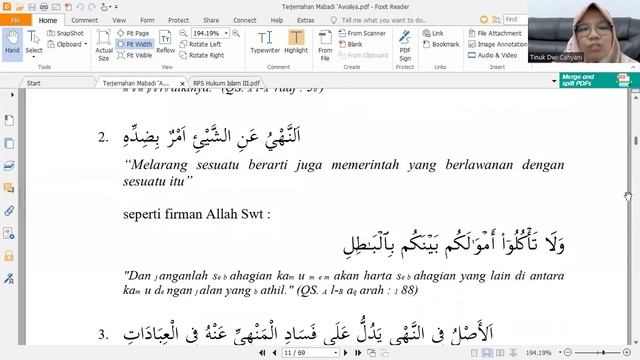Screen dimensions: 640x360
Task: Rotate the page left
Action: (x=200, y=44)
